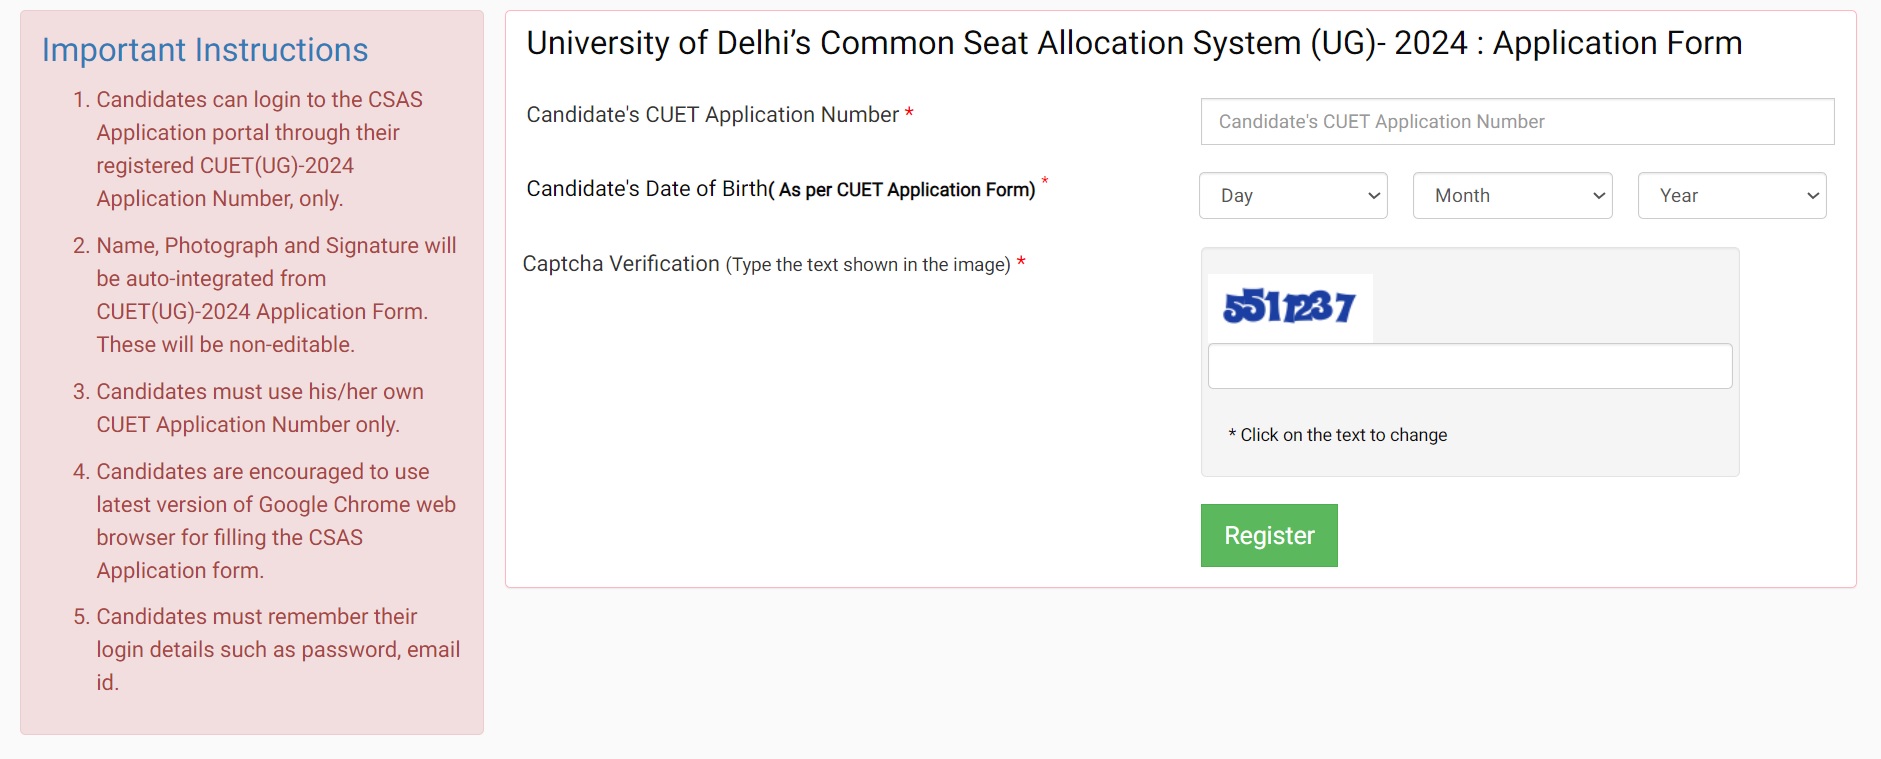Open the Day dropdown for date of birth
1881x759 pixels.
click(1292, 196)
